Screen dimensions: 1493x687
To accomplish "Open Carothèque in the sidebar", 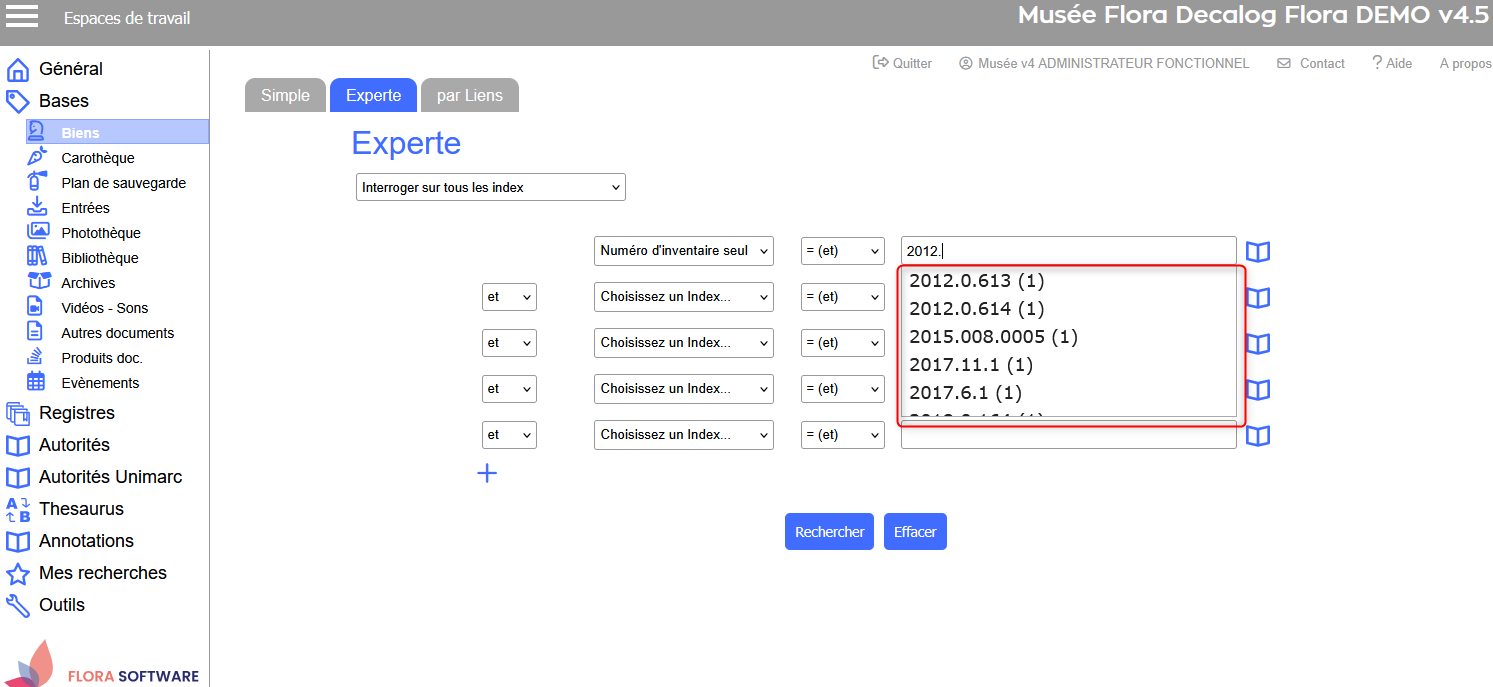I will click(97, 158).
